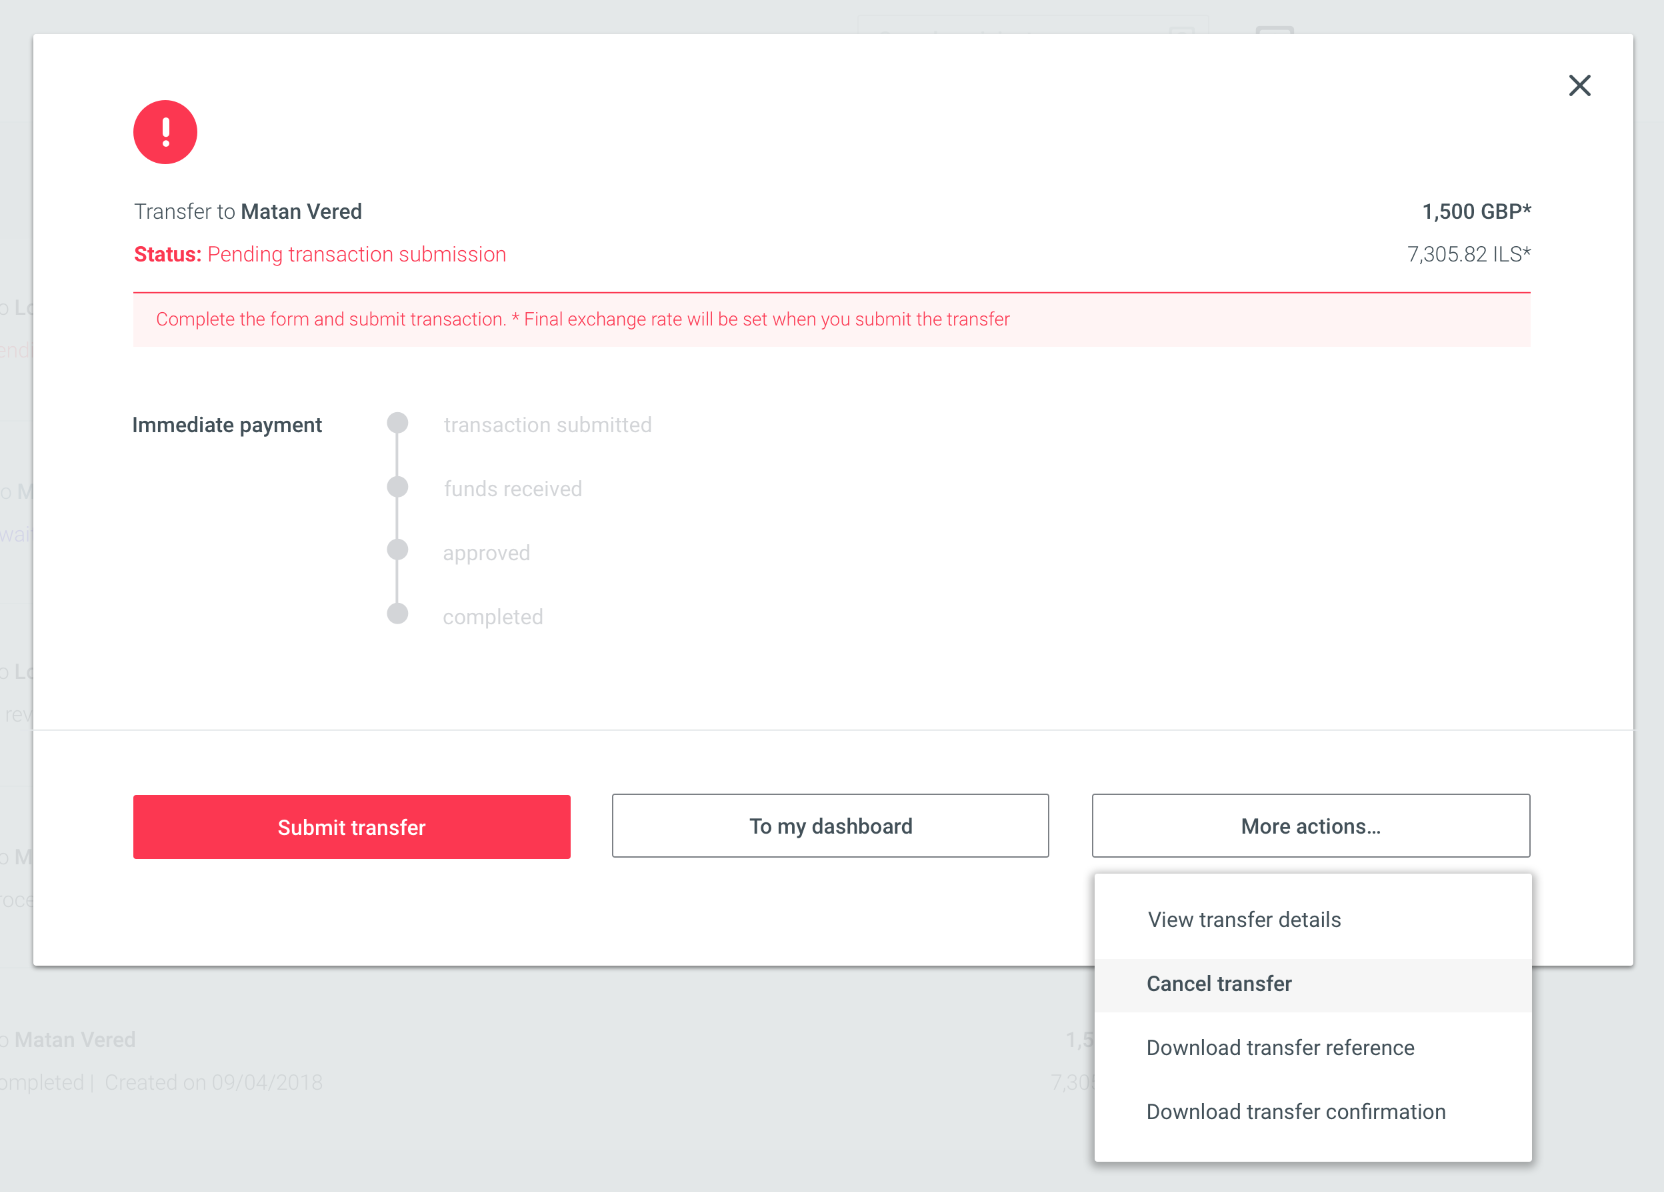1664x1192 pixels.
Task: Click the 'completed' step indicator dot
Action: [397, 613]
